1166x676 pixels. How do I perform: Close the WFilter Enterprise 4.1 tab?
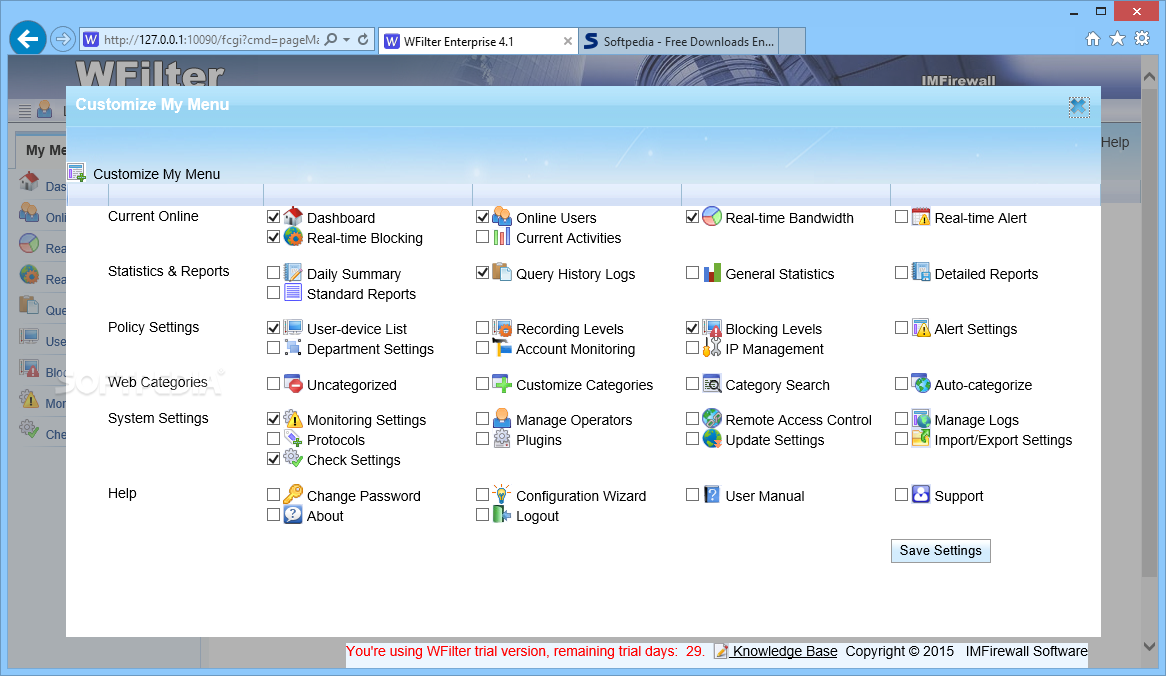point(567,42)
